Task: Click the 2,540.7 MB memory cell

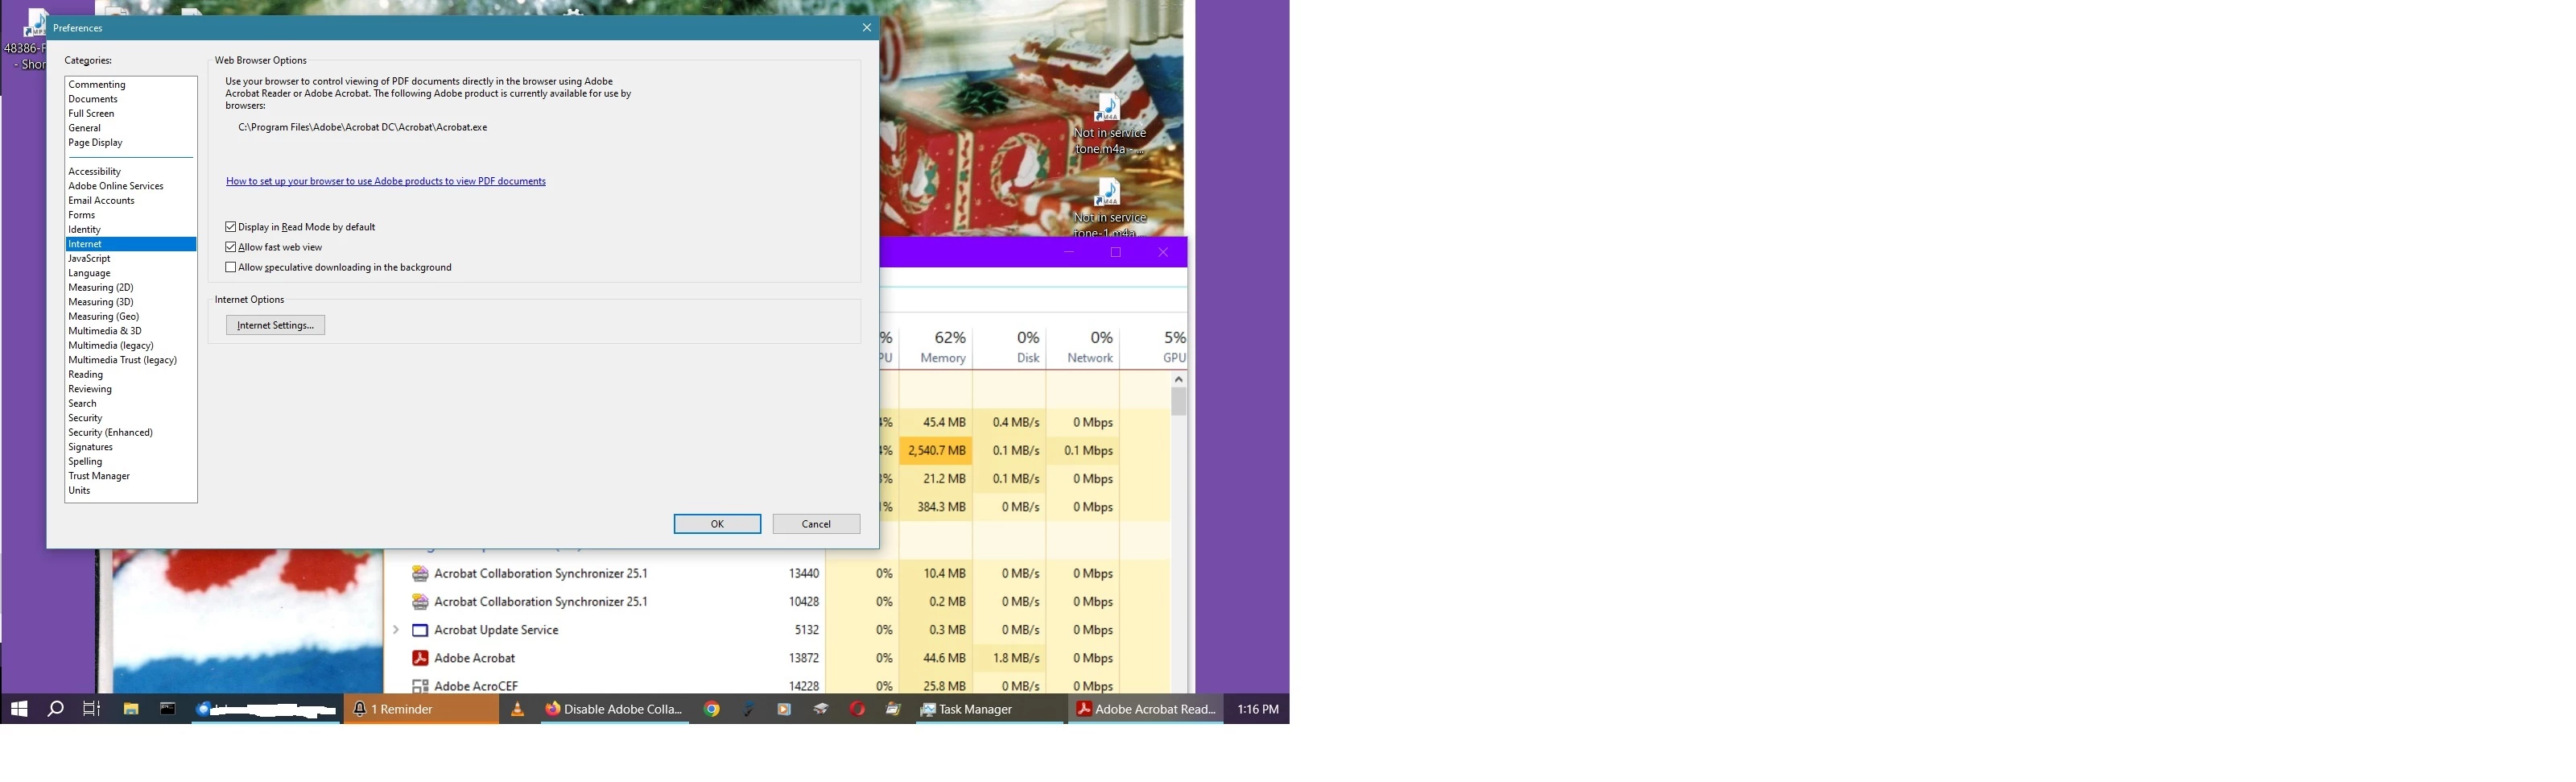Action: coord(936,451)
